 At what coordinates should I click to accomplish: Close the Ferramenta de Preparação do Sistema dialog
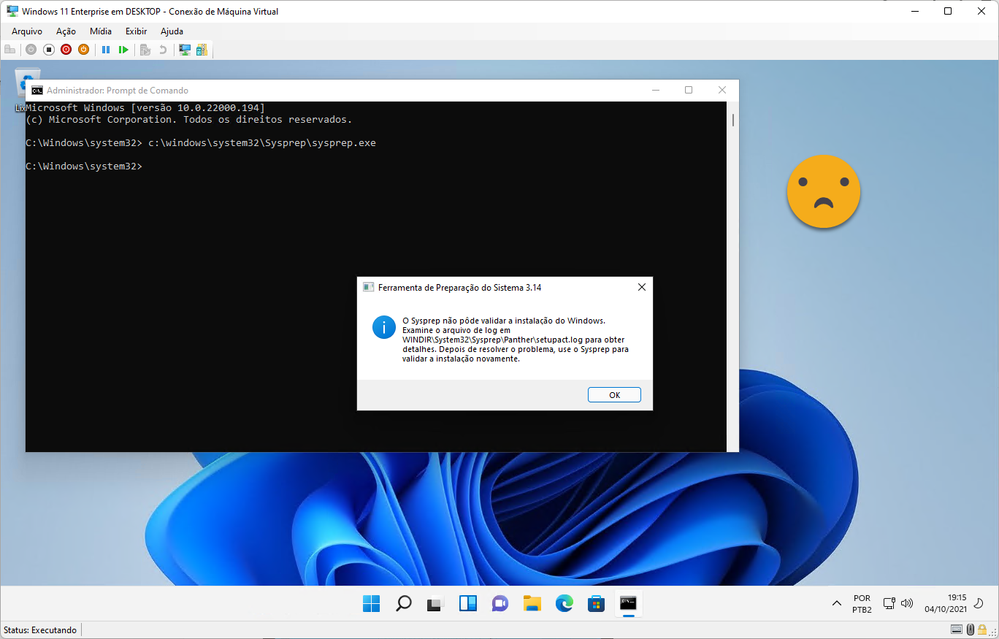(x=642, y=287)
